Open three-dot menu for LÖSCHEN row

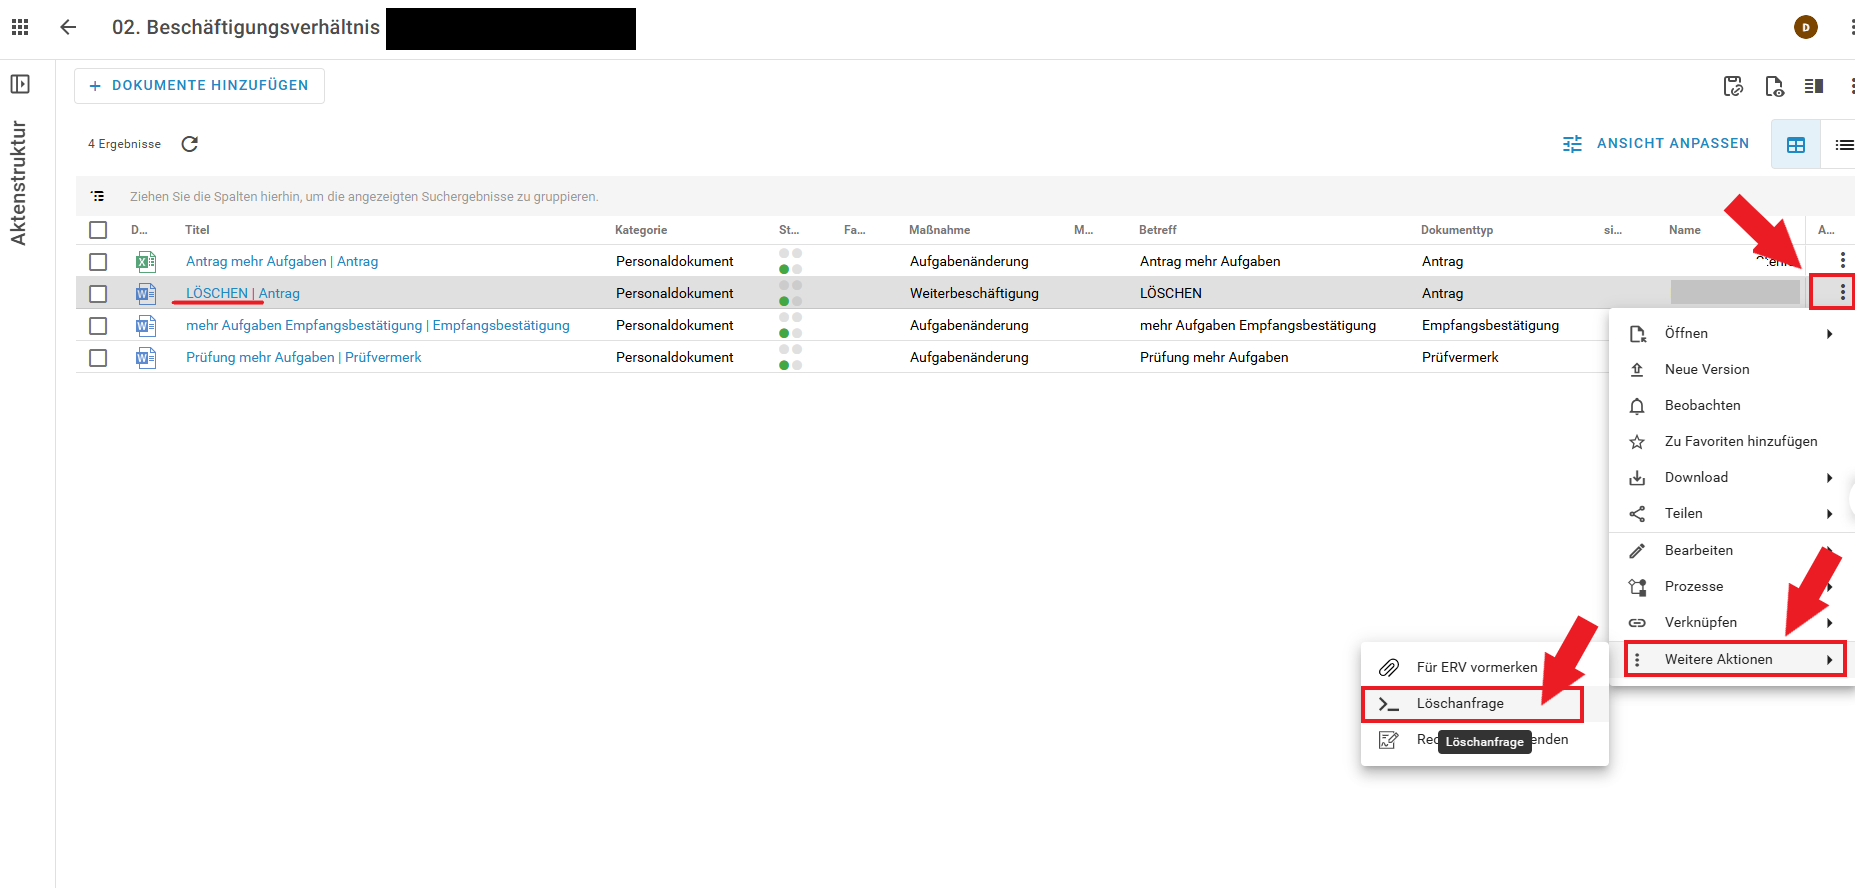tap(1842, 293)
